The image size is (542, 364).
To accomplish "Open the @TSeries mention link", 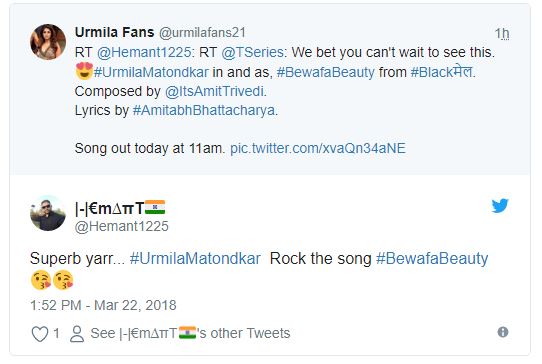I will click(253, 53).
